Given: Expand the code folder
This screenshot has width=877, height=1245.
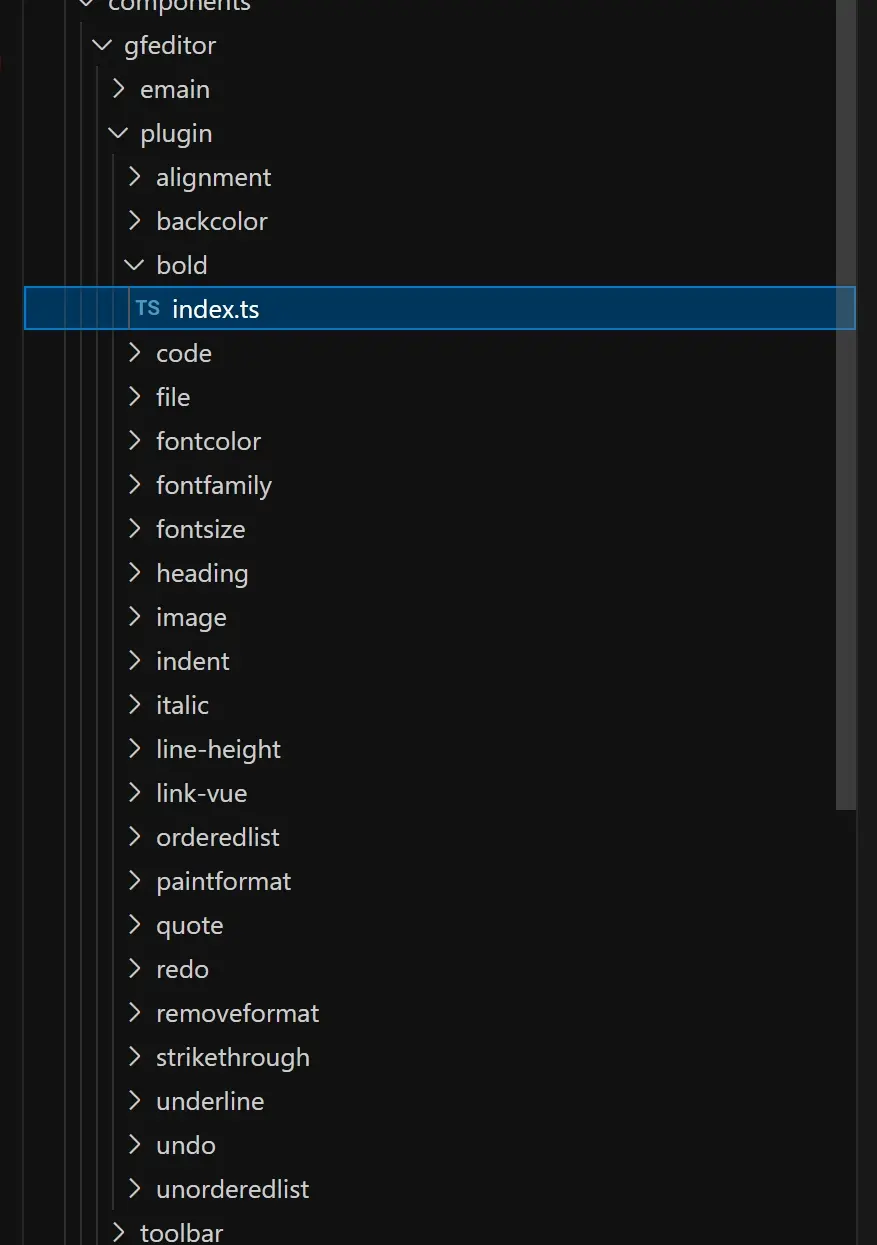Looking at the screenshot, I should [x=183, y=354].
